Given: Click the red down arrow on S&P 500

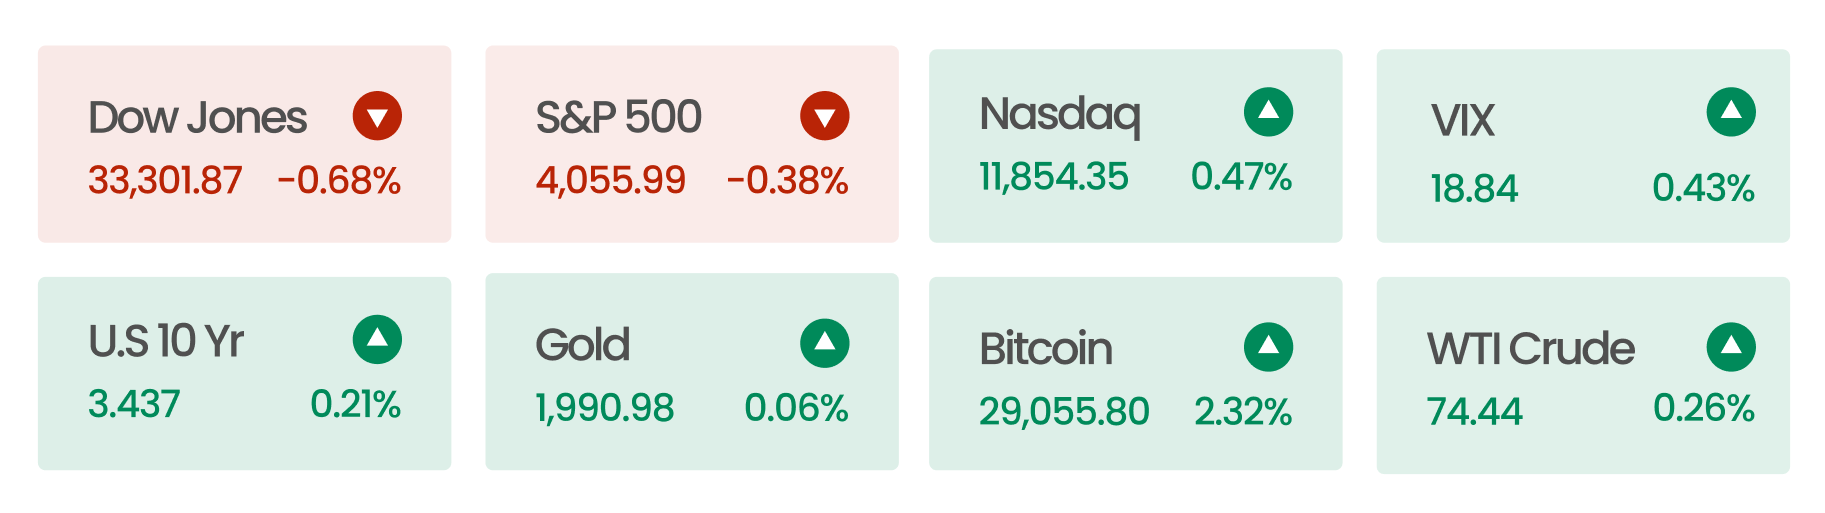Looking at the screenshot, I should (x=824, y=116).
